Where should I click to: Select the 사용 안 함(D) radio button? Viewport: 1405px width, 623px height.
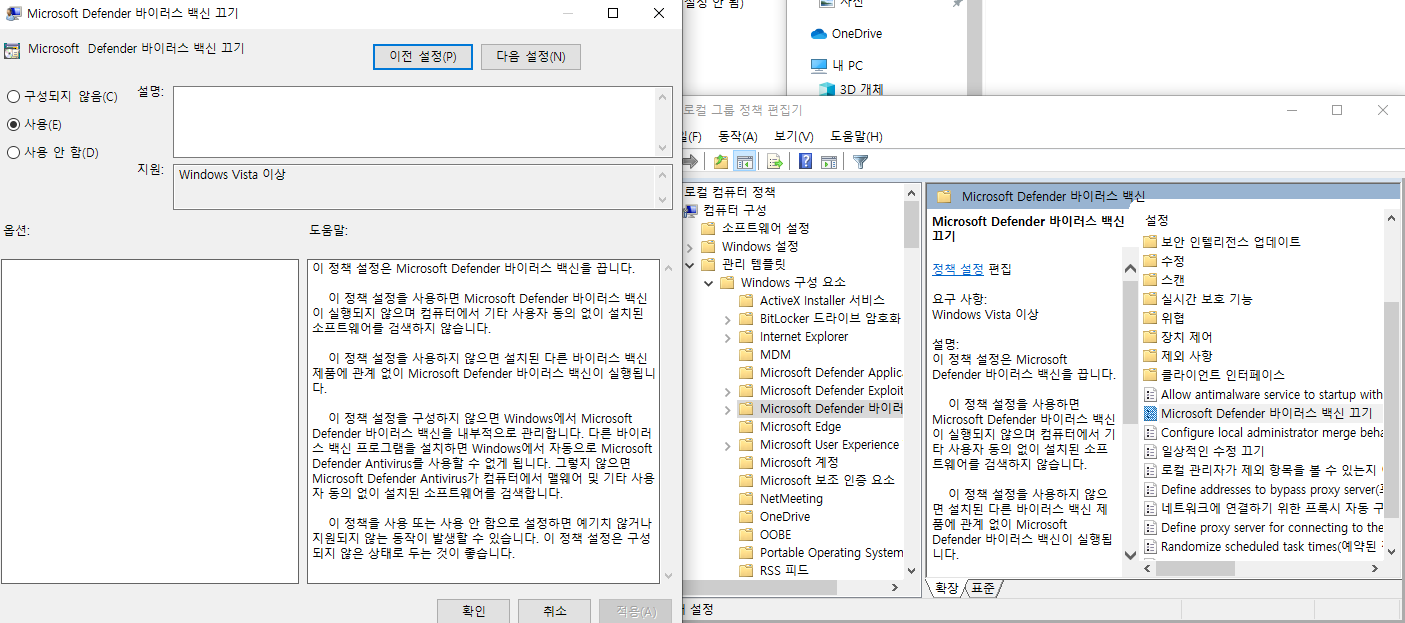[x=13, y=153]
